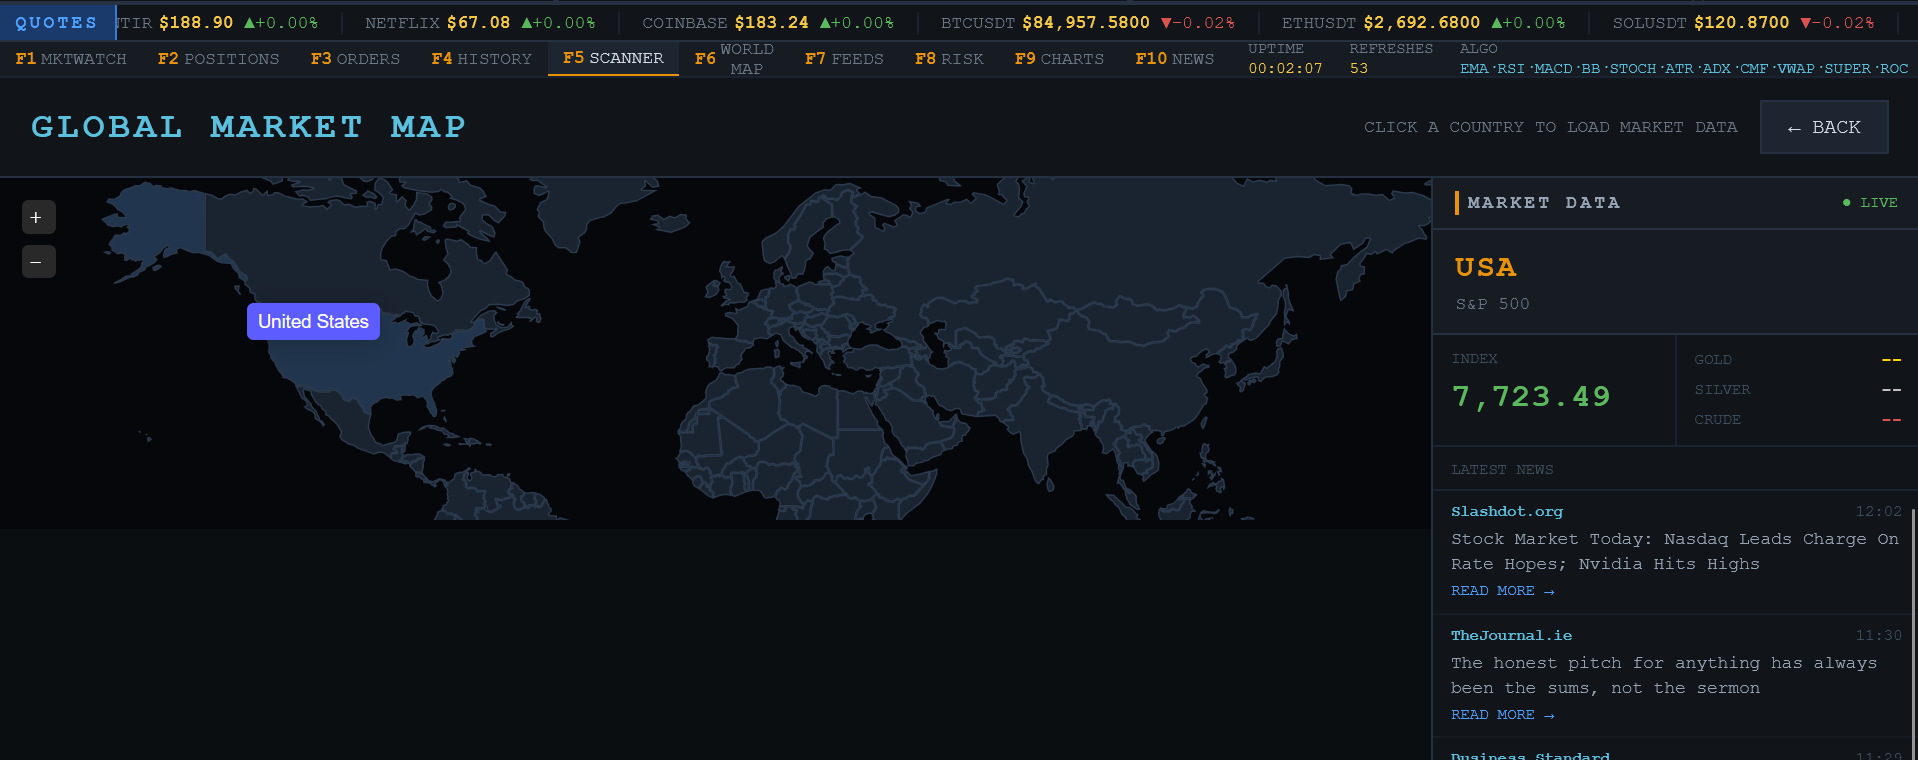Open F3 ORDERS tab
This screenshot has width=1918, height=760.
pos(355,59)
